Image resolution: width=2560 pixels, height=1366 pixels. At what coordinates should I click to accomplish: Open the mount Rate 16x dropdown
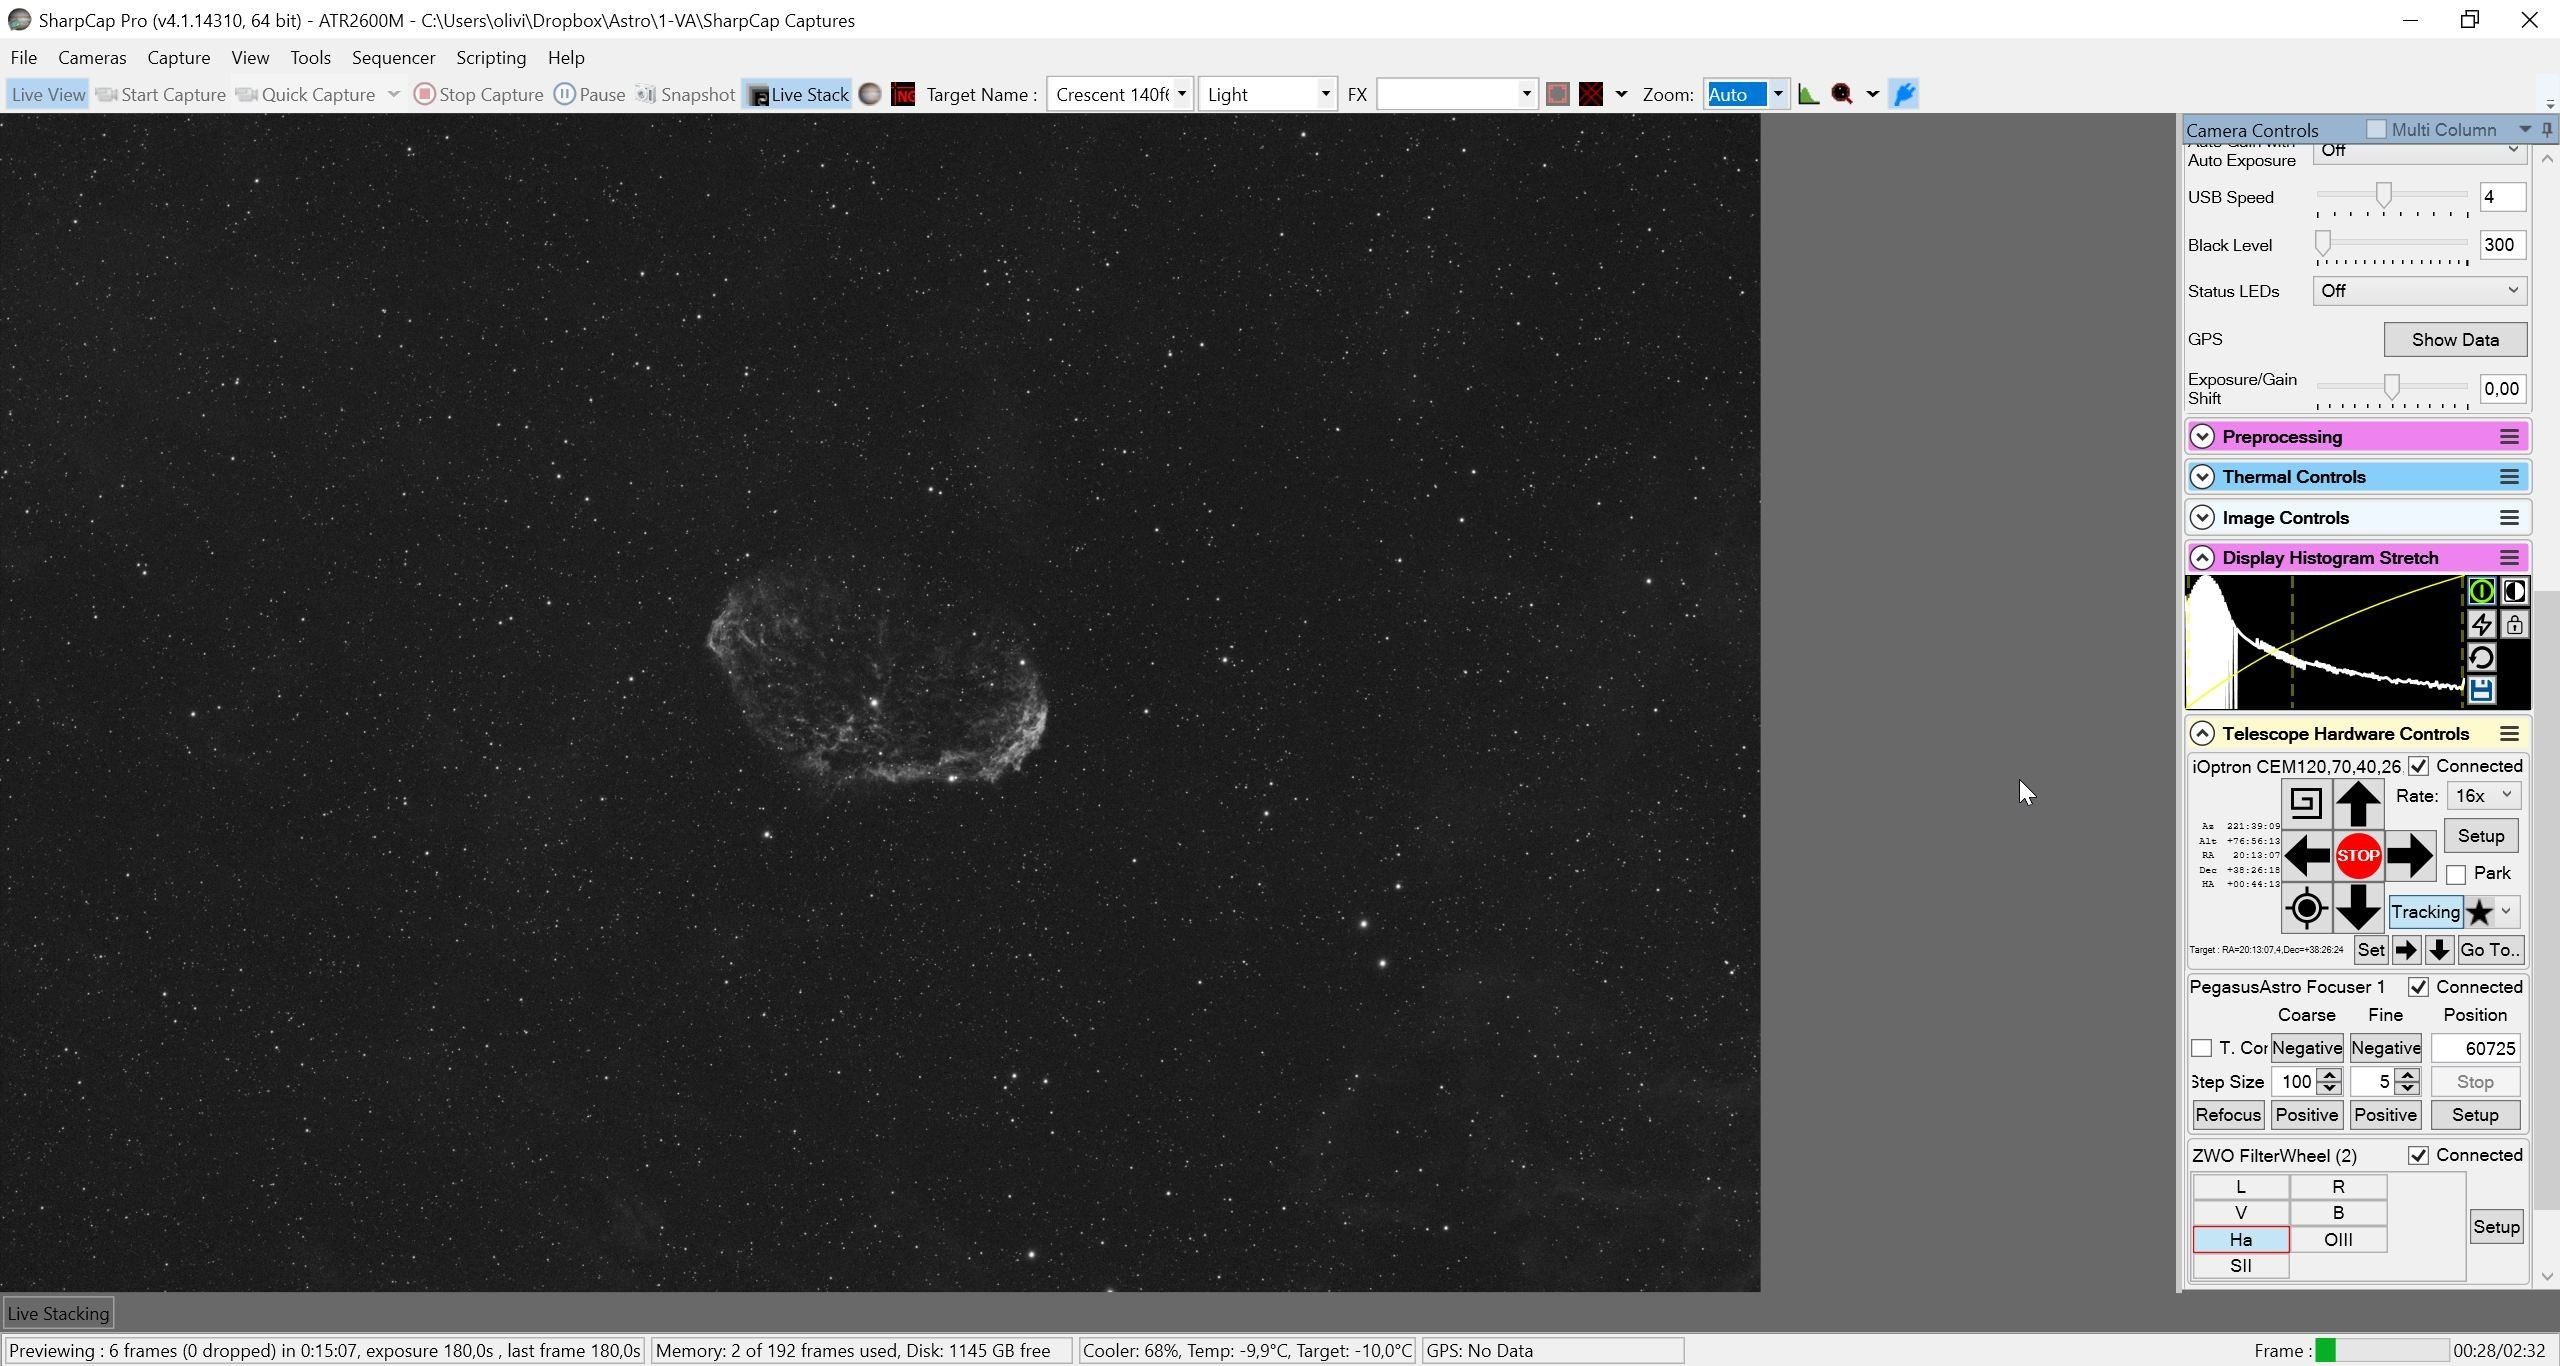(x=2484, y=796)
